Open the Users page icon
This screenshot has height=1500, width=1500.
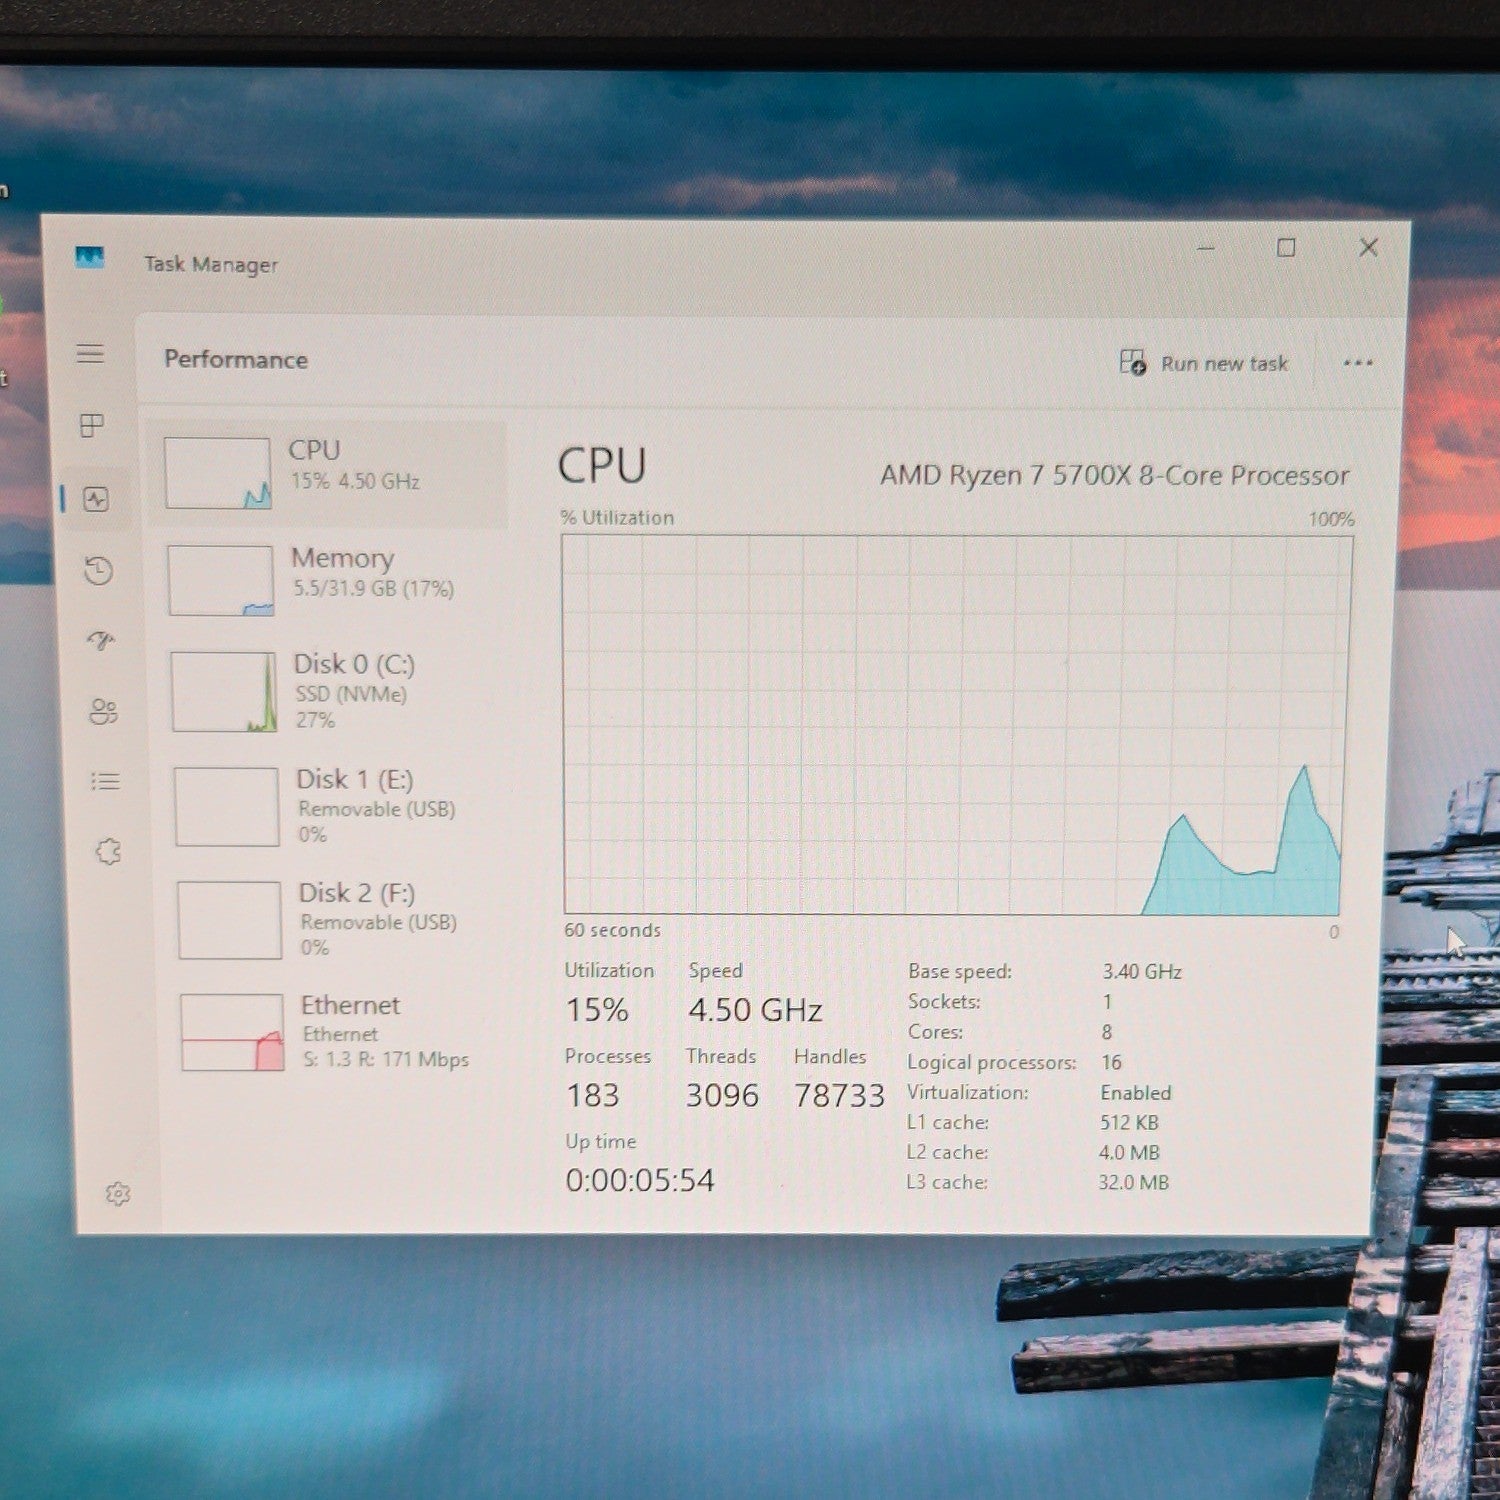(103, 711)
